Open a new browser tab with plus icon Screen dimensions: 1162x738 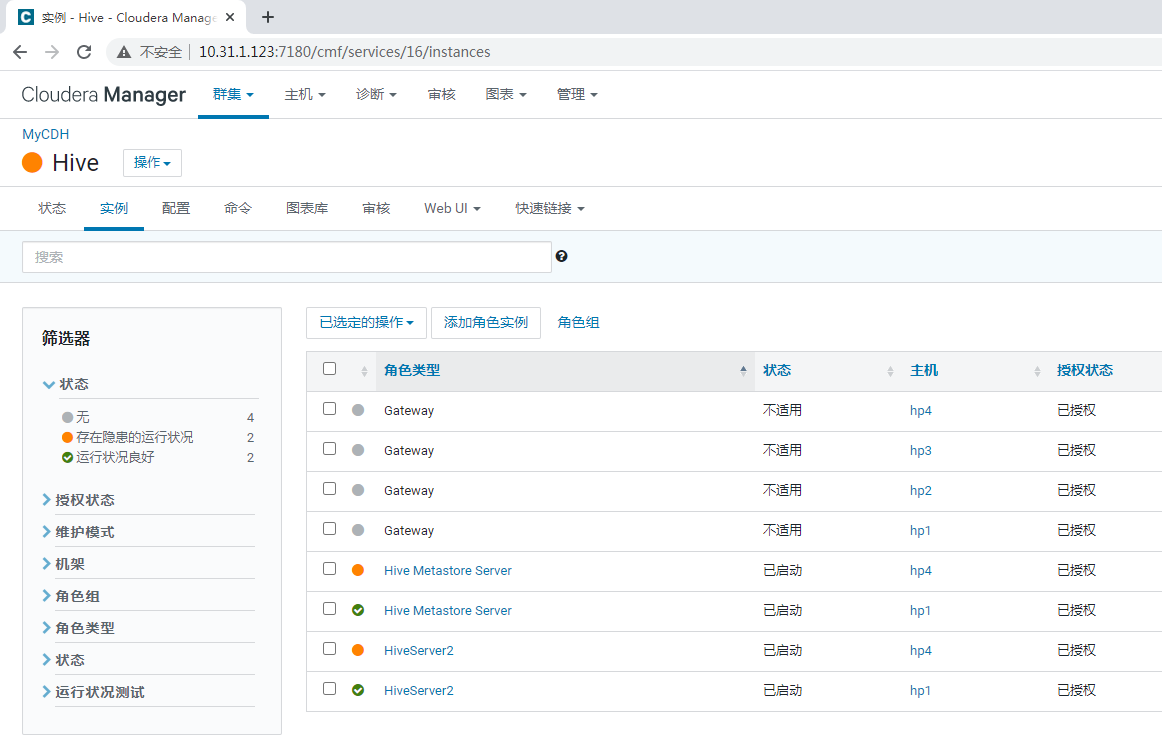[268, 17]
